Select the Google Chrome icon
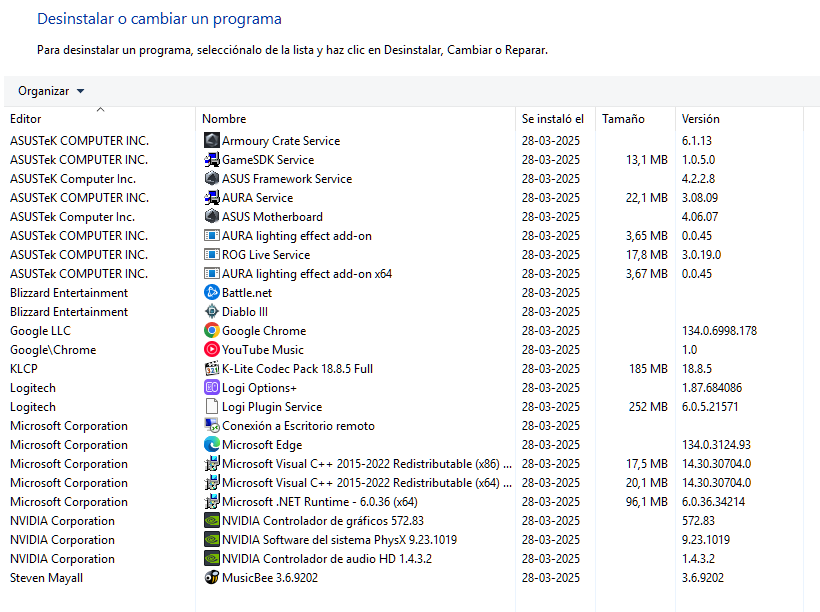 [x=212, y=331]
